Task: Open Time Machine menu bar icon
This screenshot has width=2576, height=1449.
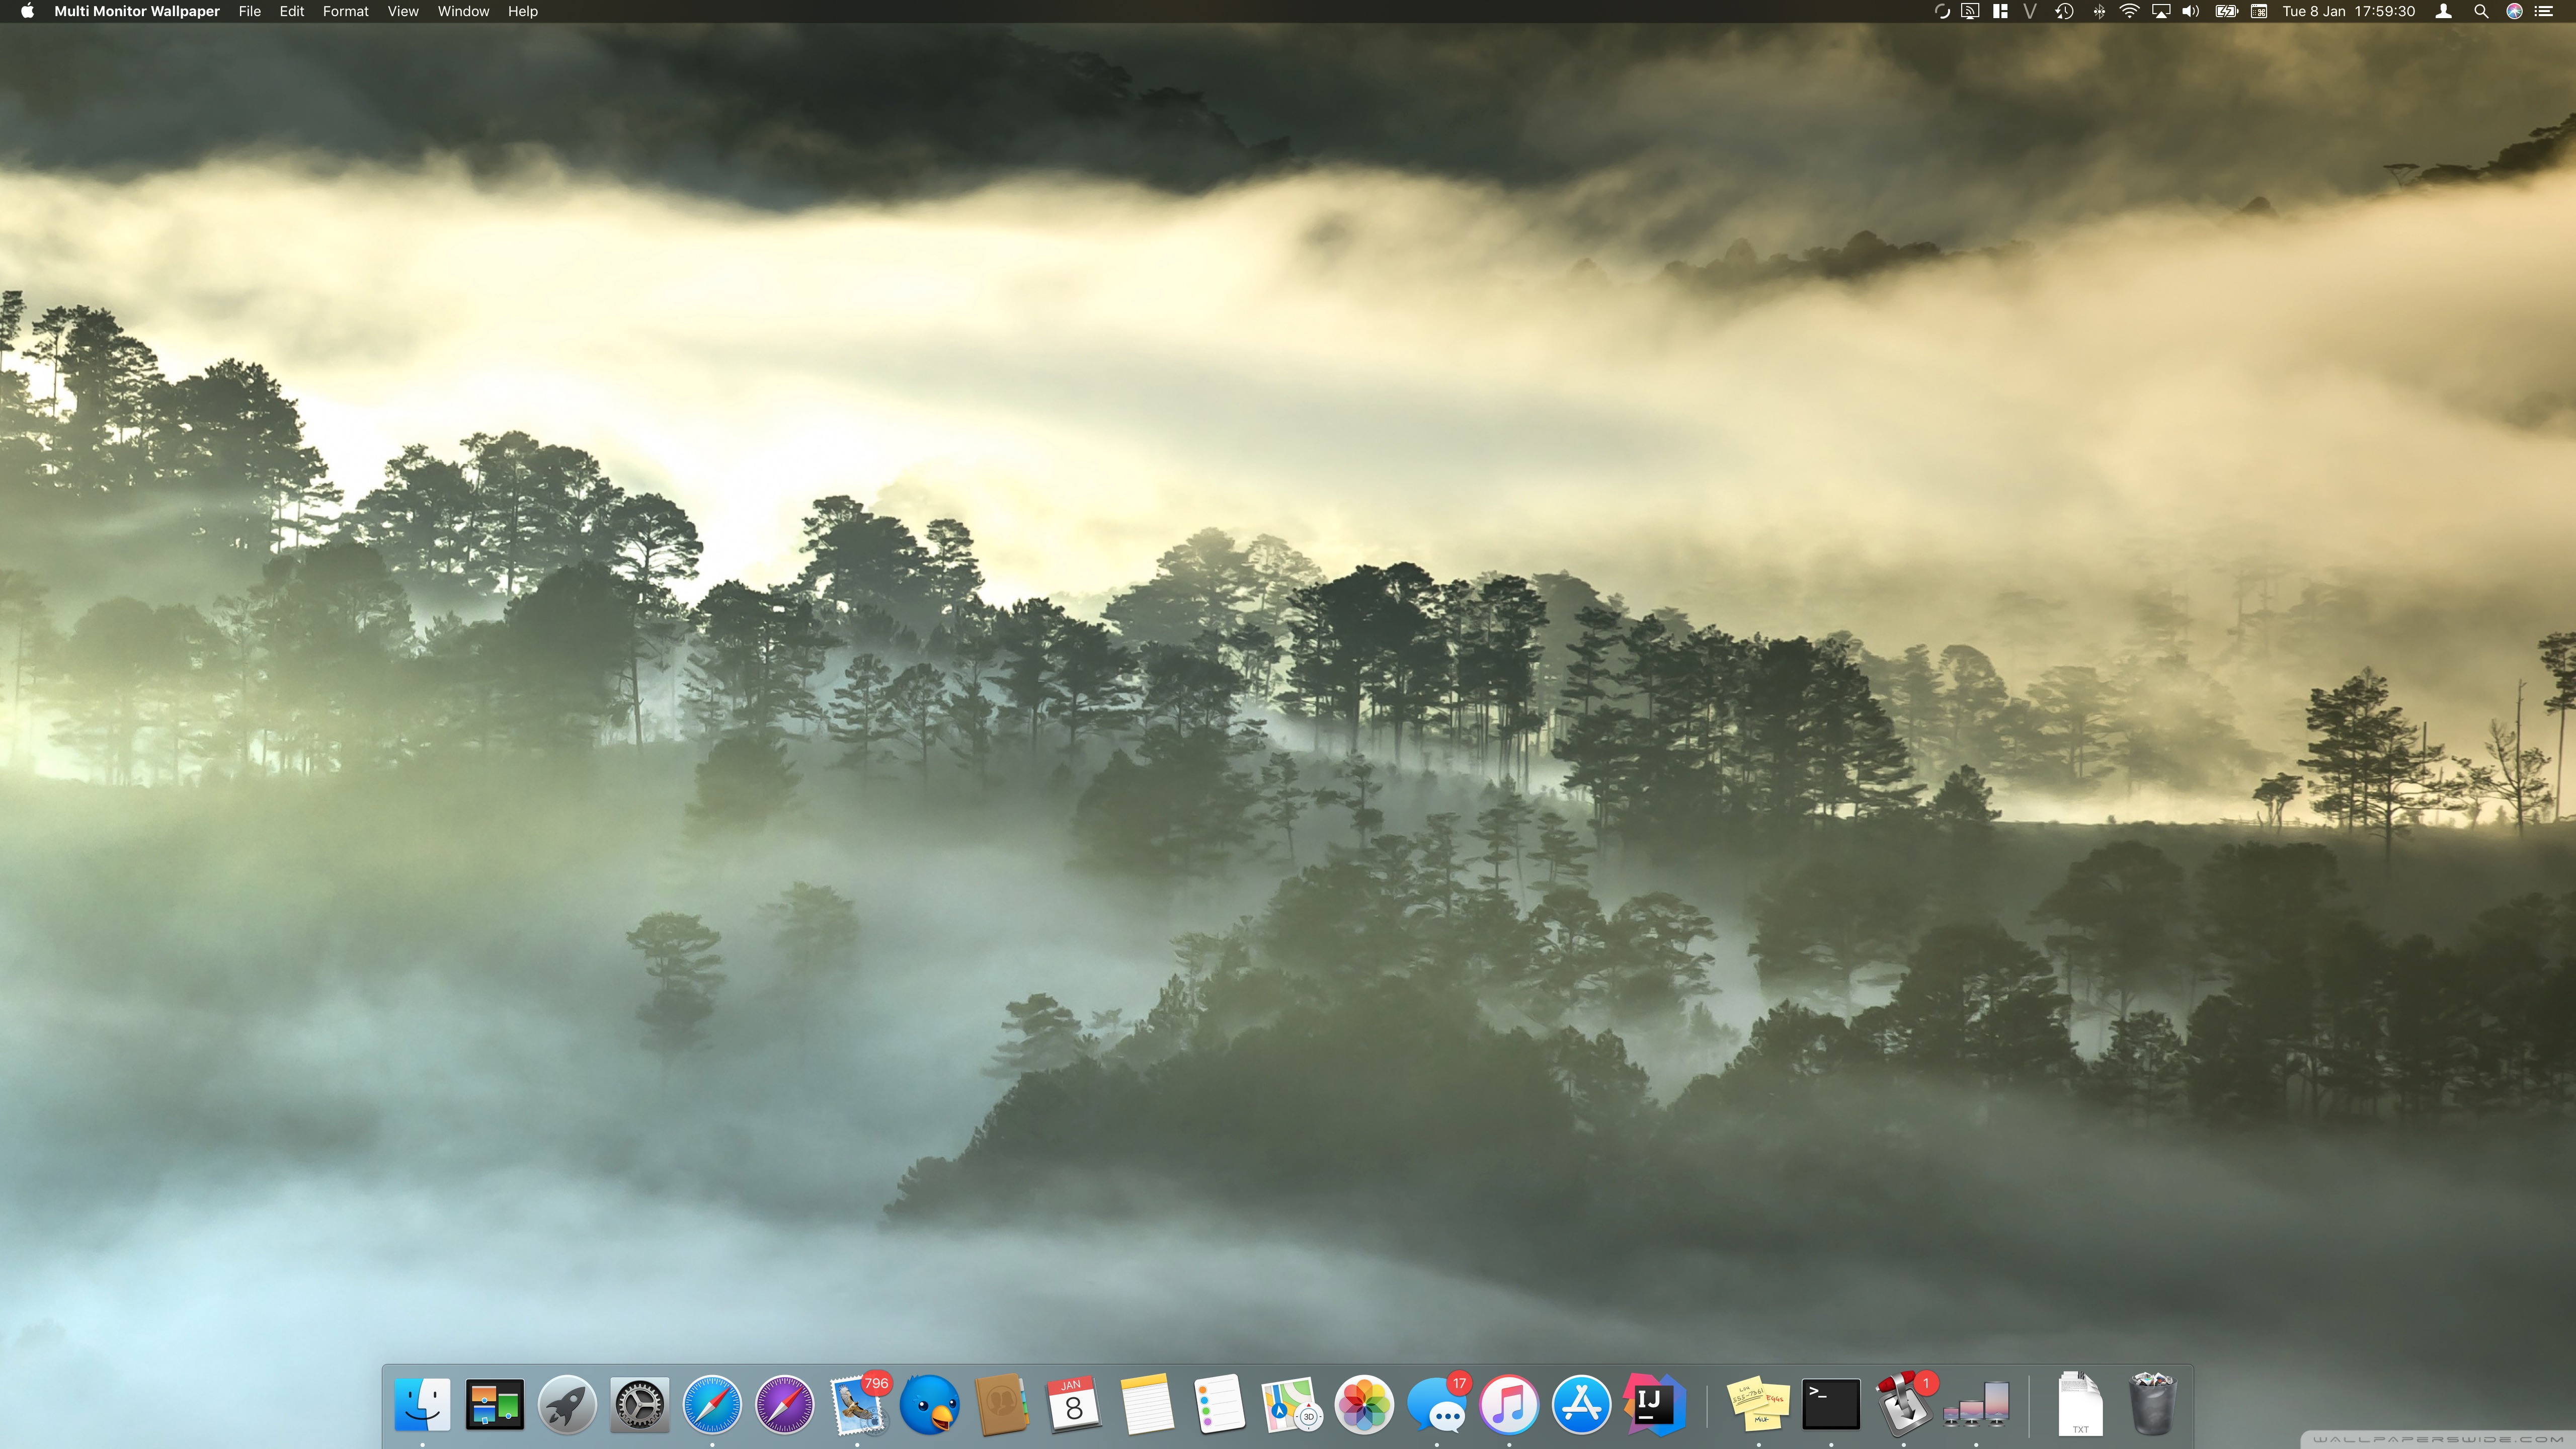Action: [2064, 11]
